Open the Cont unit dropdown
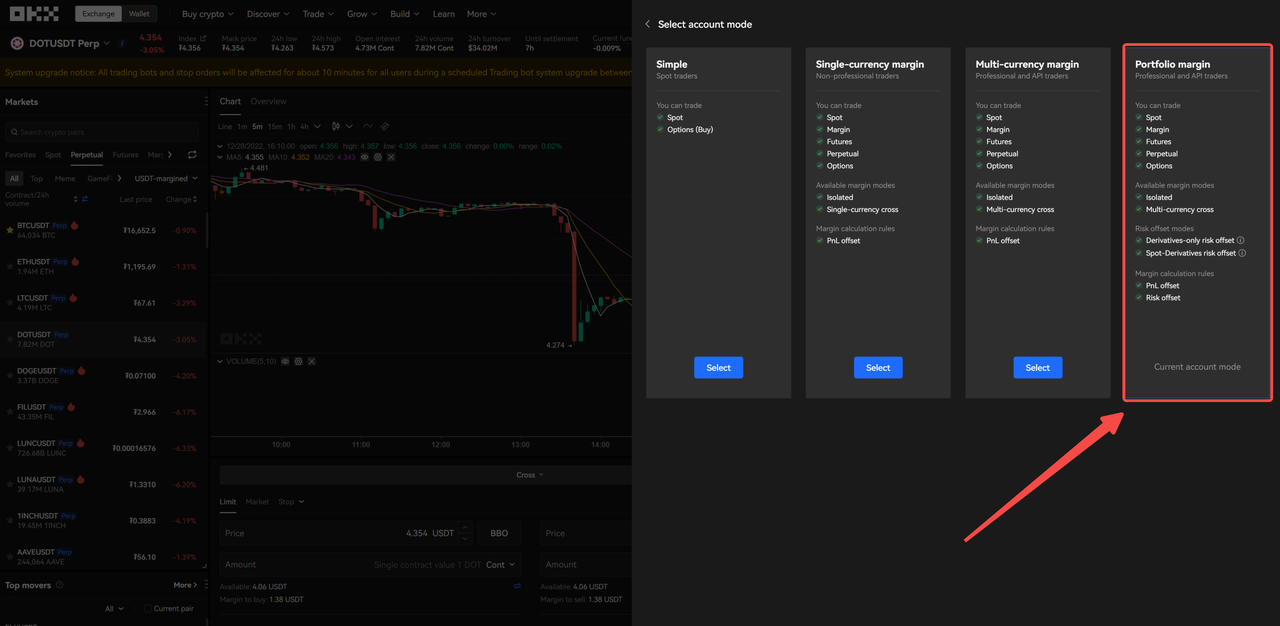 point(500,564)
